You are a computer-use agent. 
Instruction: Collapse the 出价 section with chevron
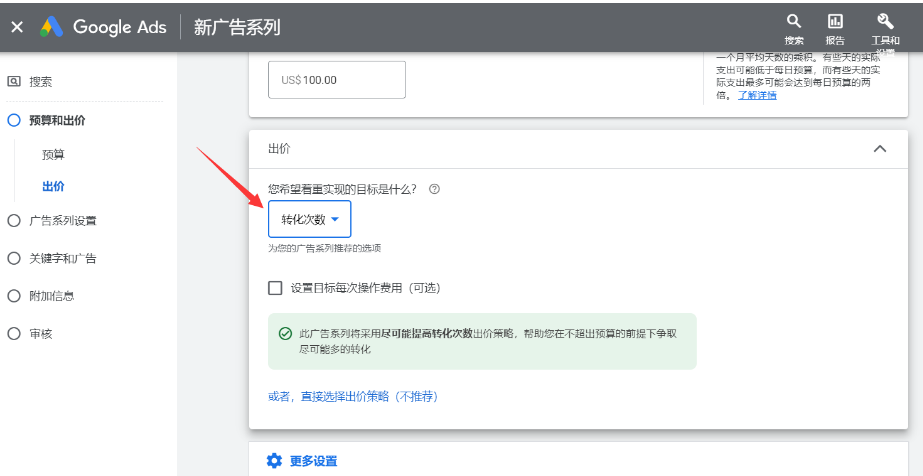point(880,149)
